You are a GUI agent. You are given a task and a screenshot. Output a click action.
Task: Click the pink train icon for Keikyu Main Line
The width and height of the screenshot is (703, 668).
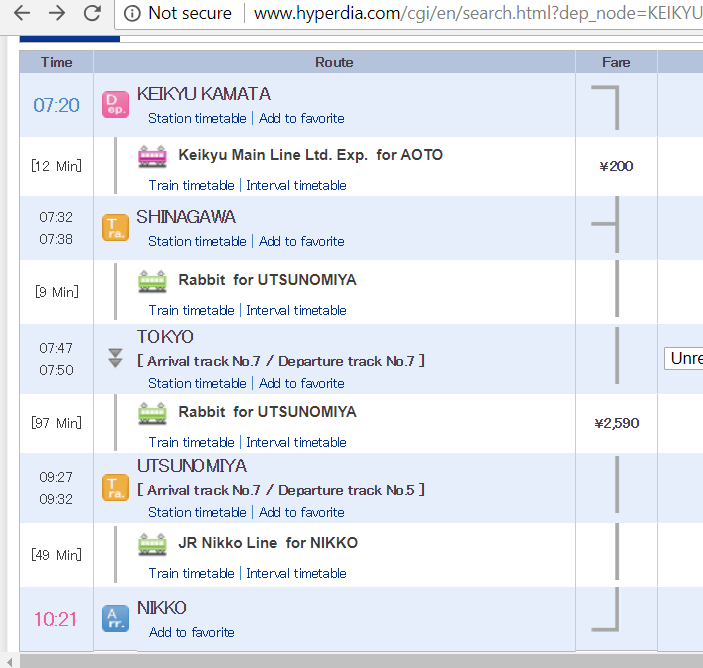coord(152,156)
